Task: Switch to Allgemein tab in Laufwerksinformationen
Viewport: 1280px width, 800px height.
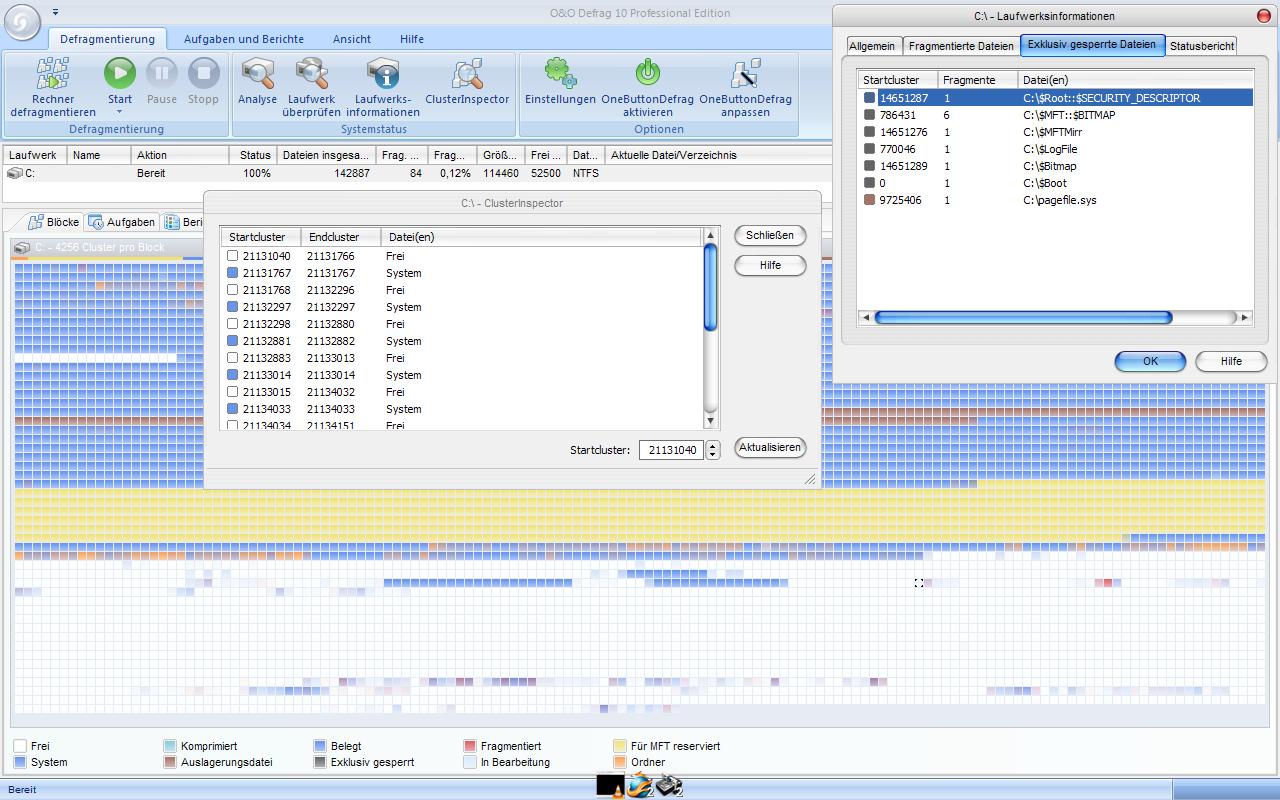Action: (x=872, y=46)
